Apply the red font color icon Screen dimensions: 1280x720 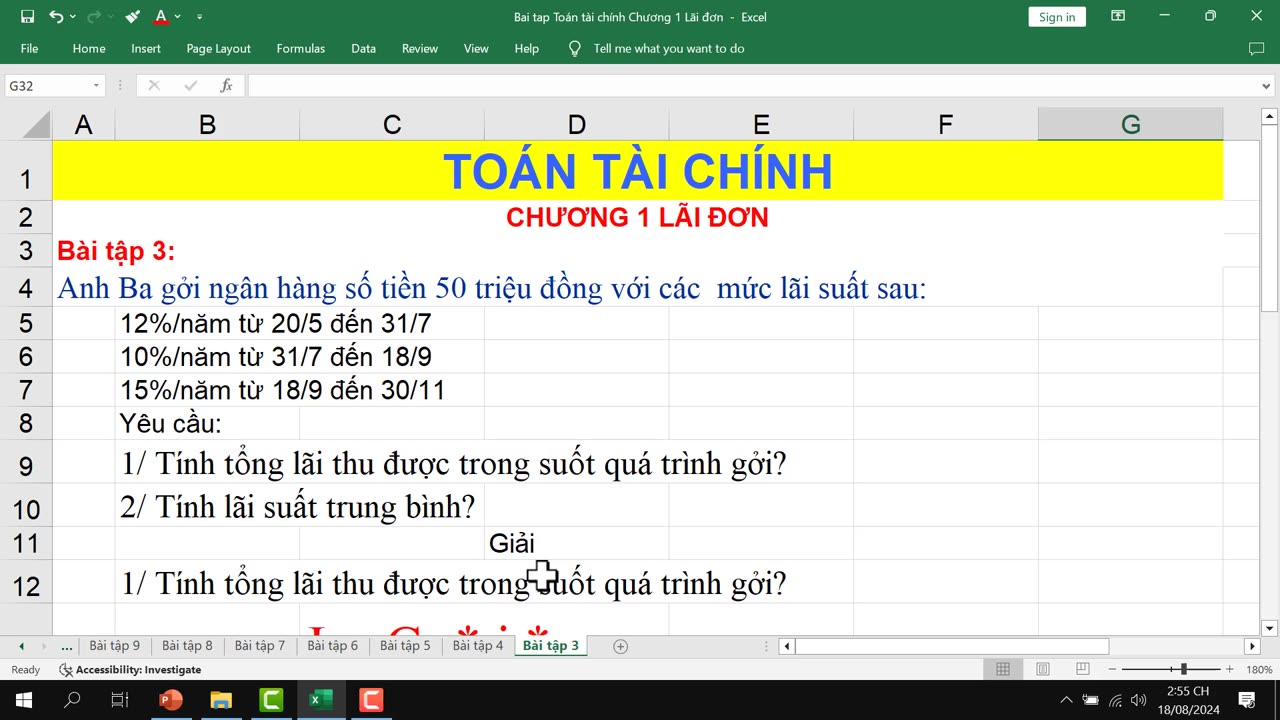[x=161, y=16]
